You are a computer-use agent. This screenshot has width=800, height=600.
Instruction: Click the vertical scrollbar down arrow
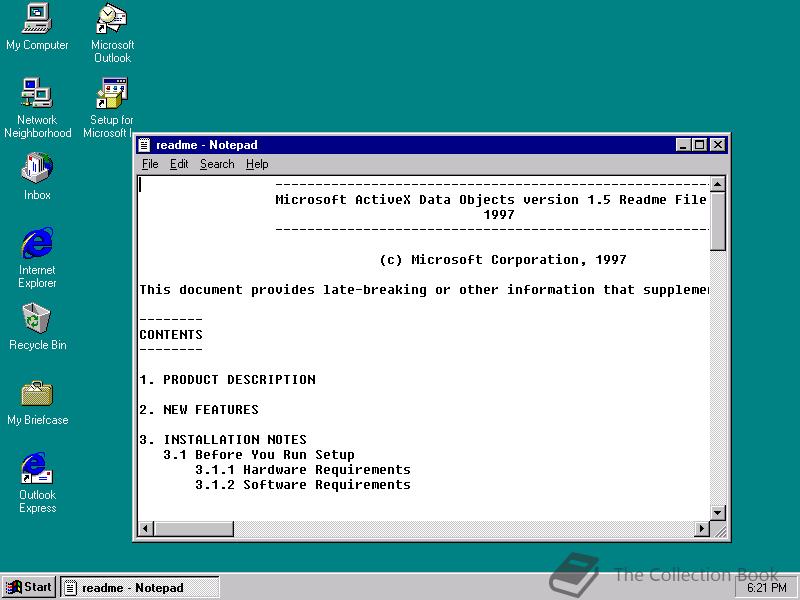tap(717, 512)
